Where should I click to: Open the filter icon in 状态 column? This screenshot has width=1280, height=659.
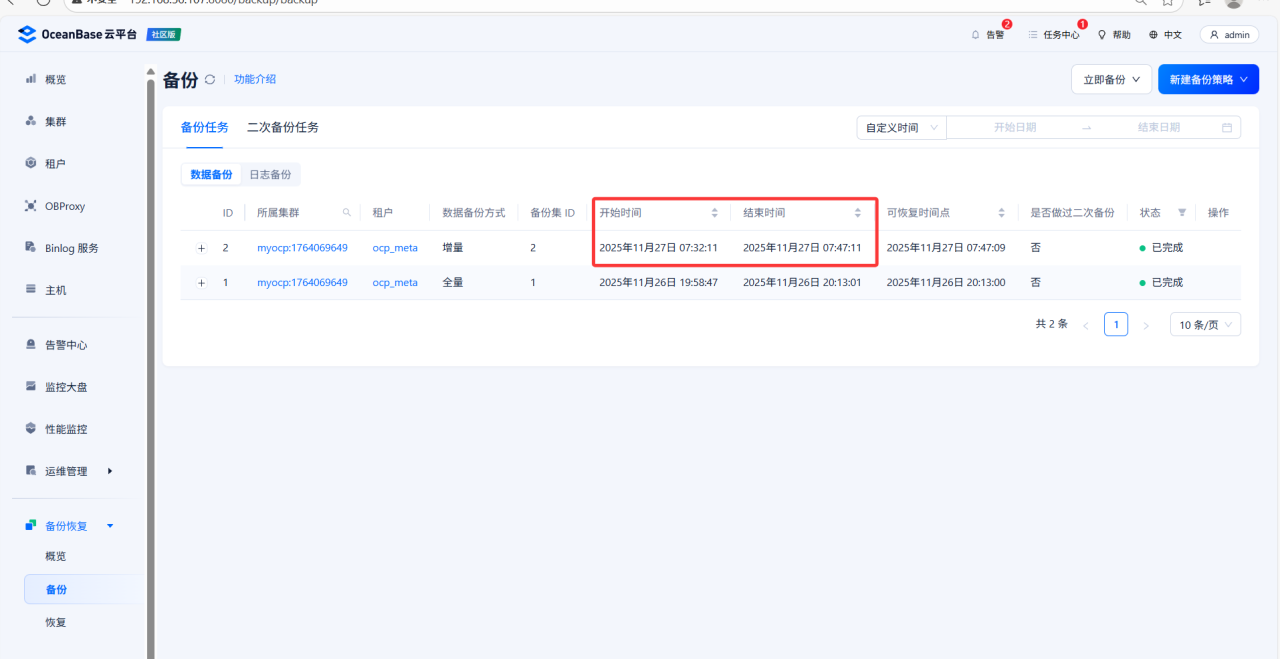(1182, 213)
